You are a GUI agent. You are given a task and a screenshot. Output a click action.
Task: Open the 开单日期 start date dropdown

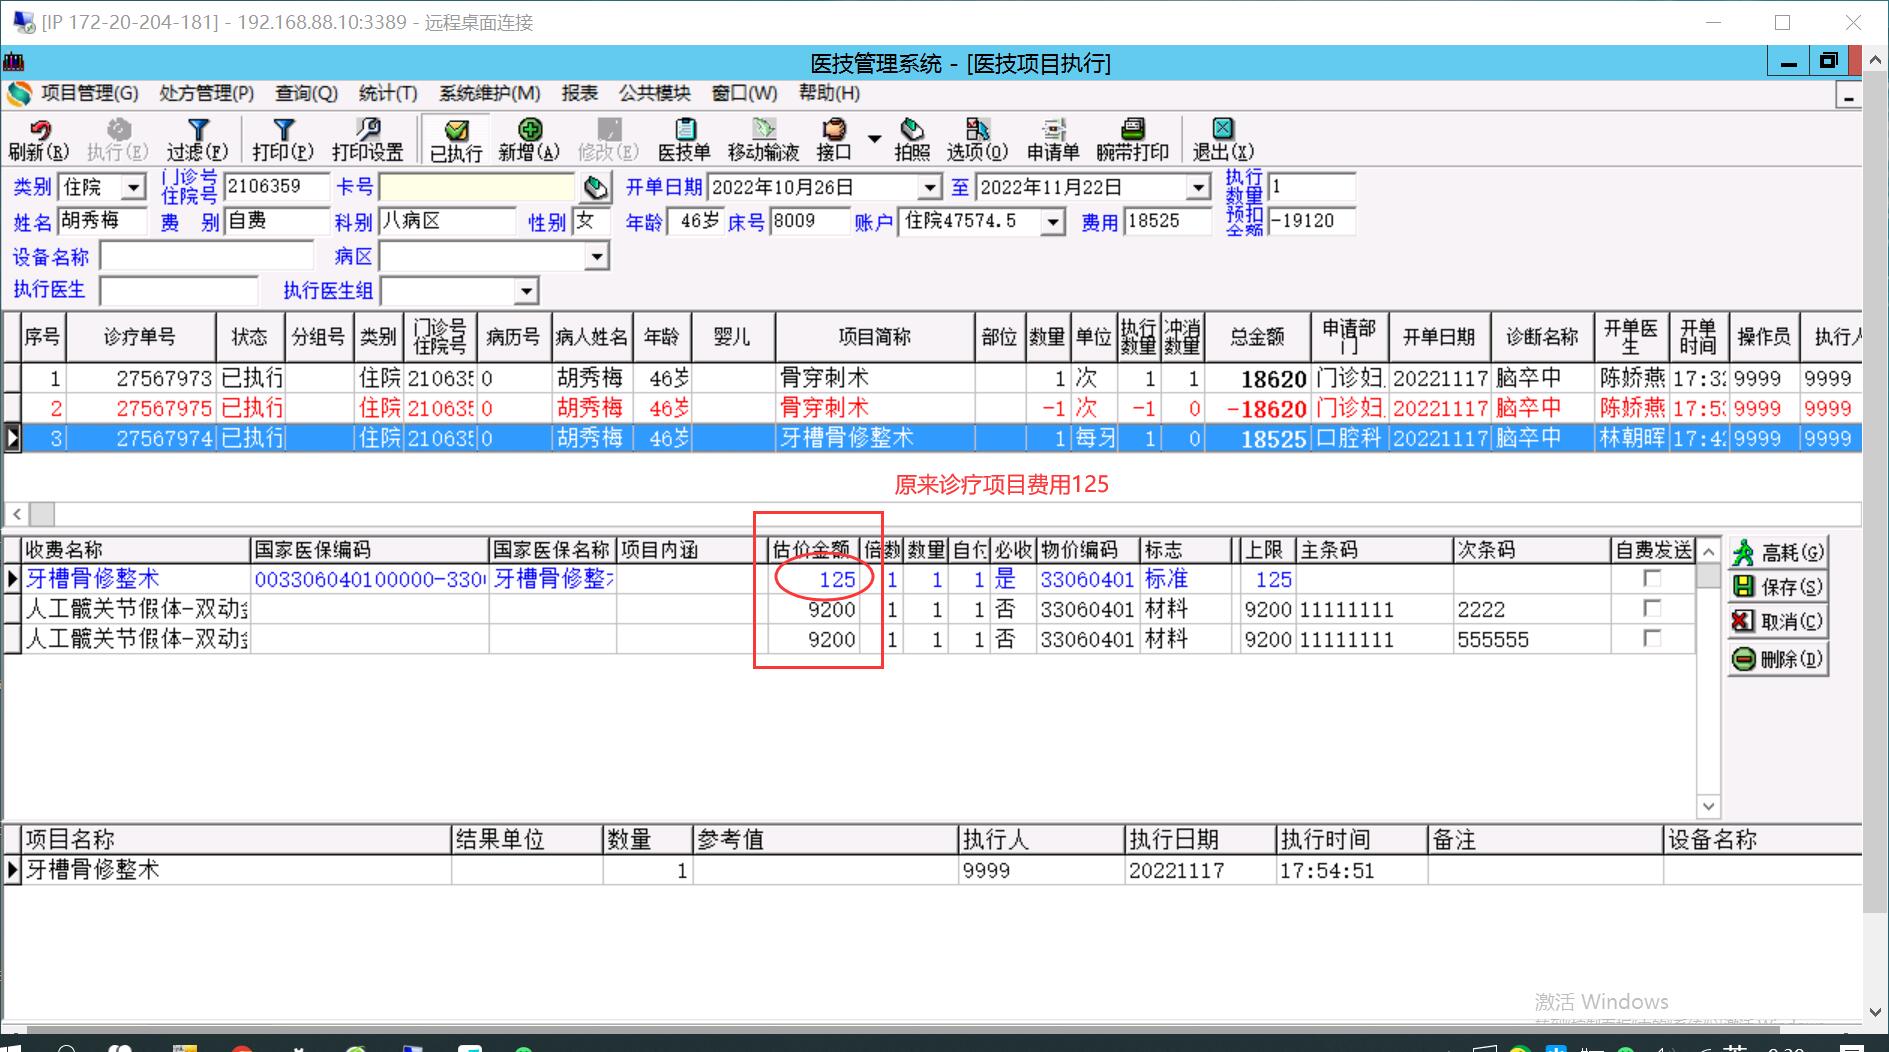930,188
